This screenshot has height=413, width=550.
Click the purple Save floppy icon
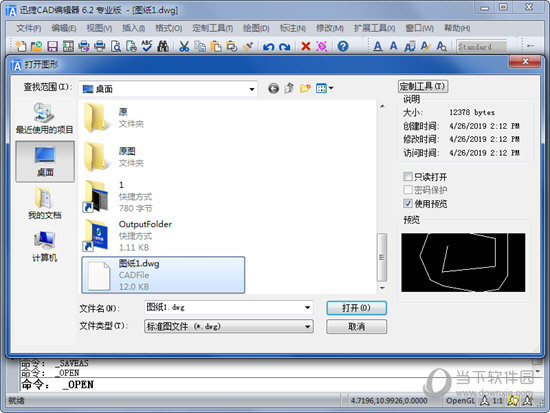pos(52,46)
